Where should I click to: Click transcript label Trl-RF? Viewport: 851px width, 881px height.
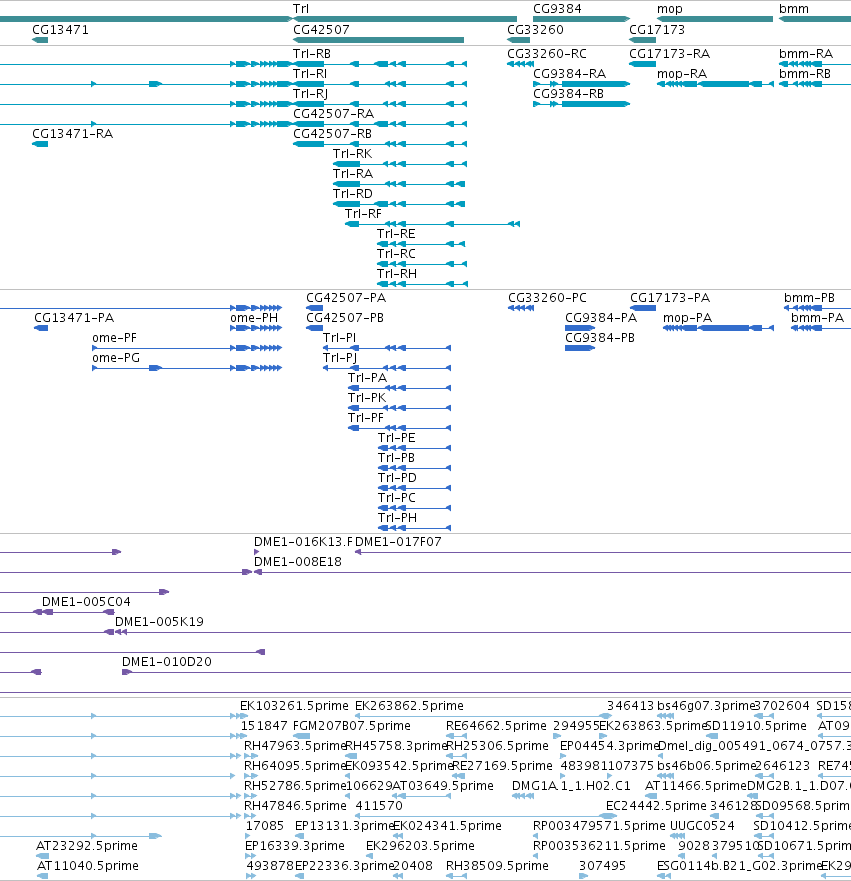(363, 214)
